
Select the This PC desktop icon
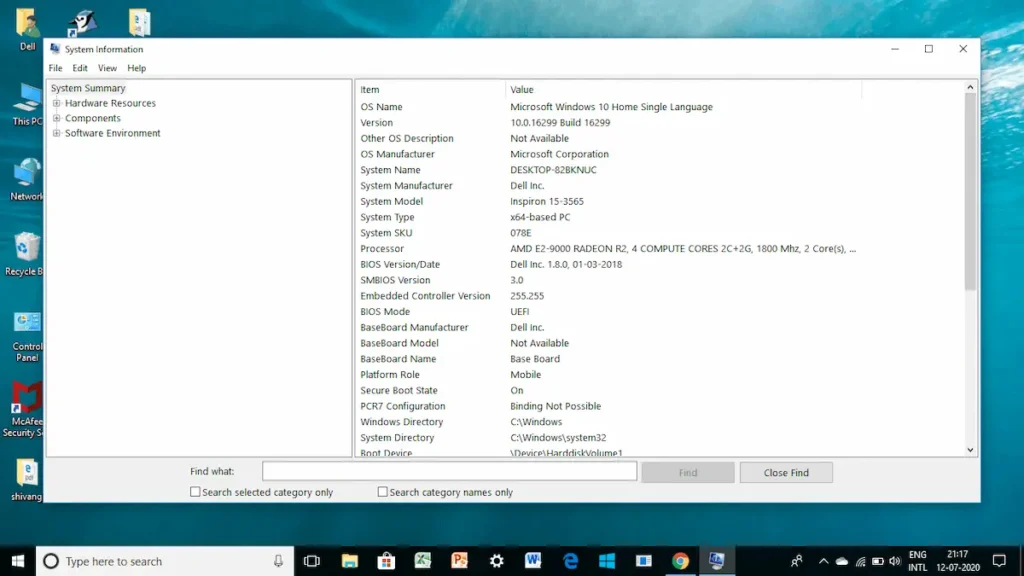[x=27, y=104]
